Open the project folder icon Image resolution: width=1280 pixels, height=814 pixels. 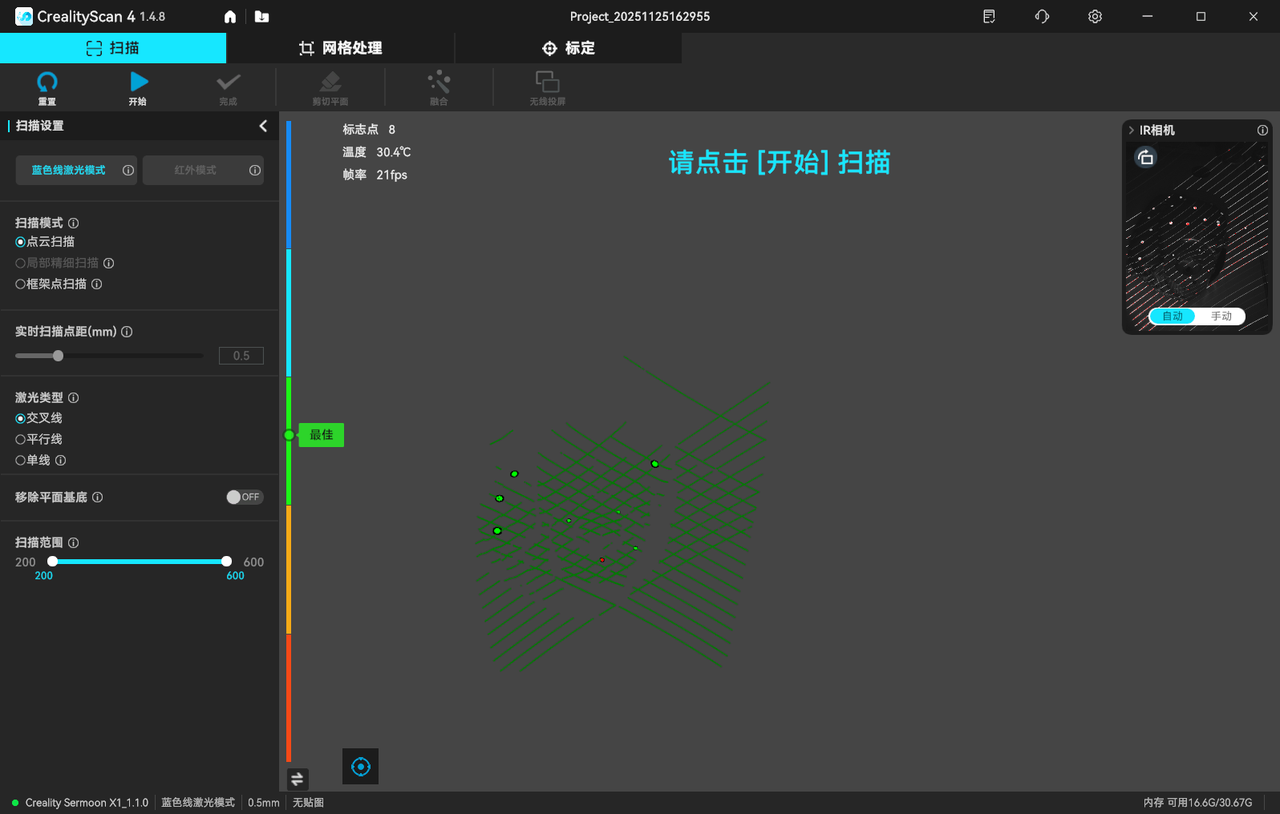point(261,17)
